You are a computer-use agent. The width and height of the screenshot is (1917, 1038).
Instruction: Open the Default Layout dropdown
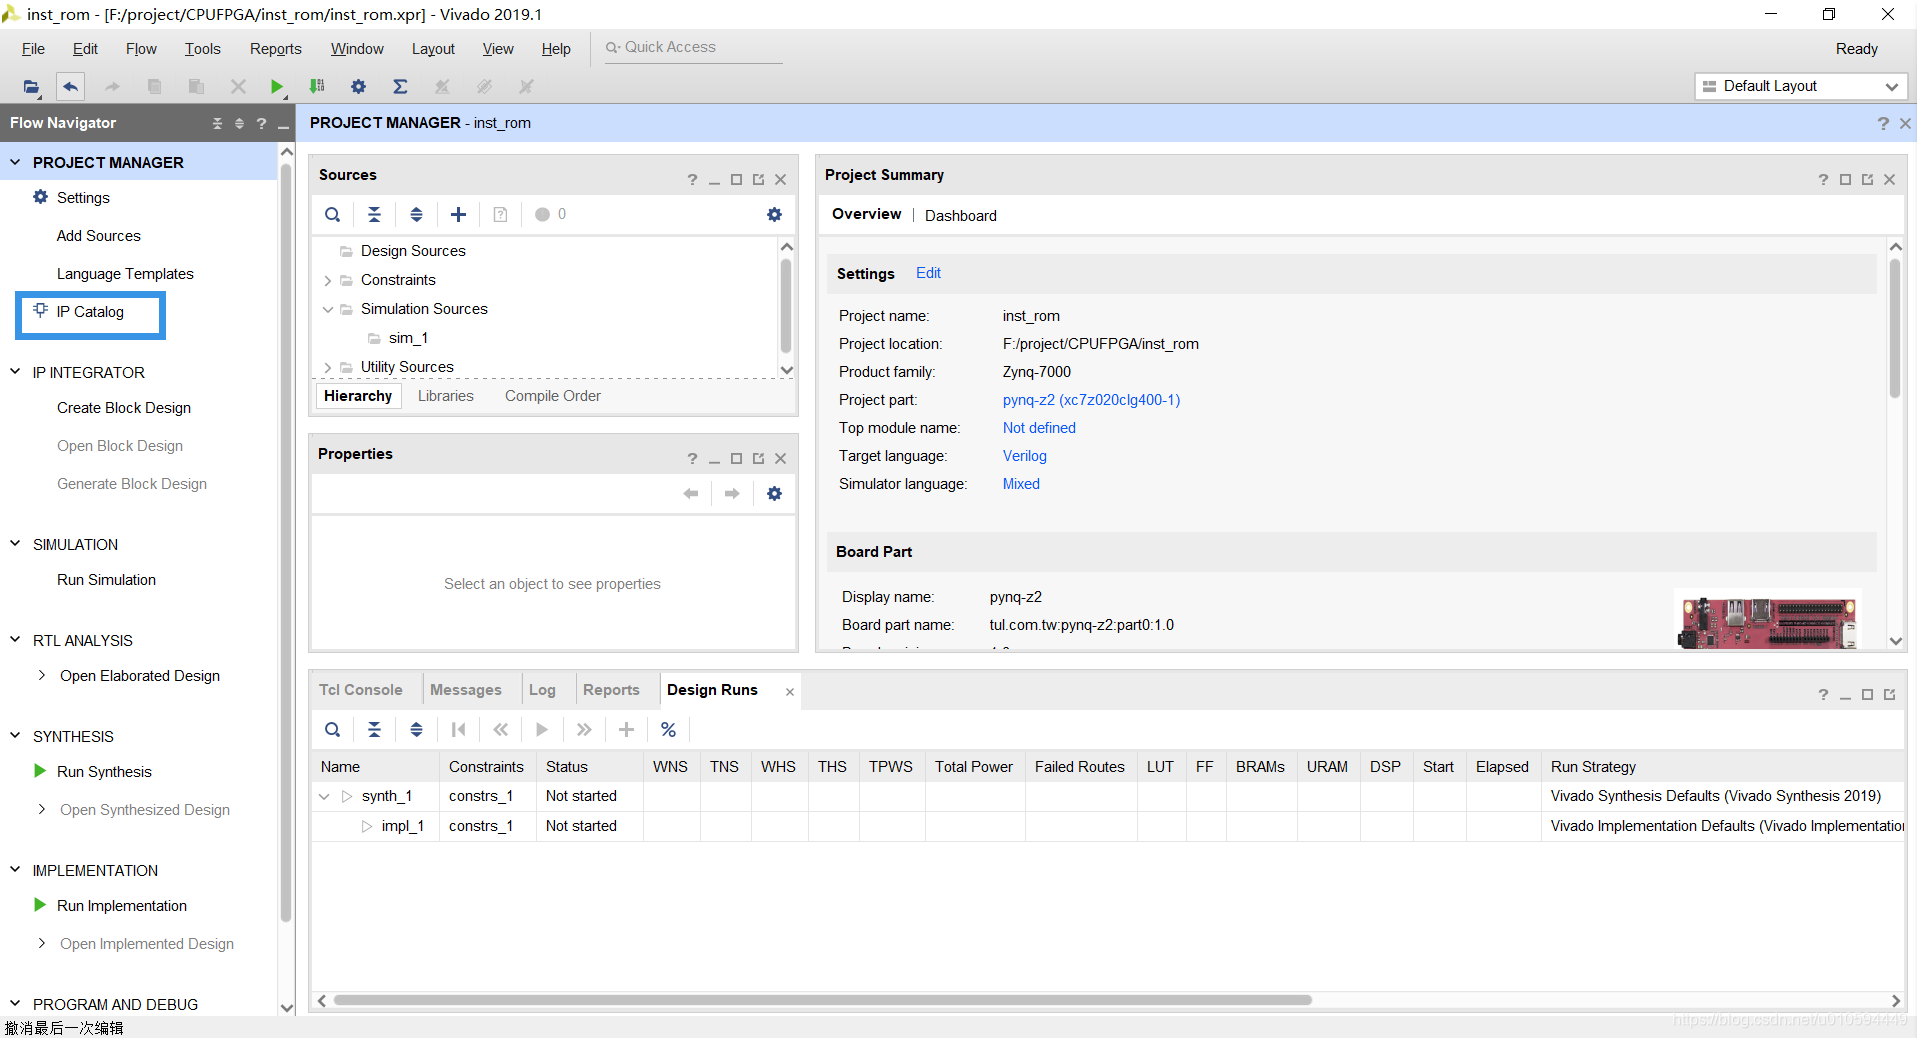tap(1801, 86)
